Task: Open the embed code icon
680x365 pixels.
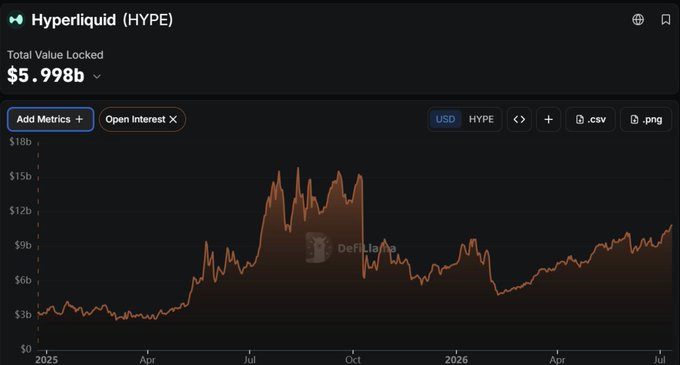Action: 519,119
